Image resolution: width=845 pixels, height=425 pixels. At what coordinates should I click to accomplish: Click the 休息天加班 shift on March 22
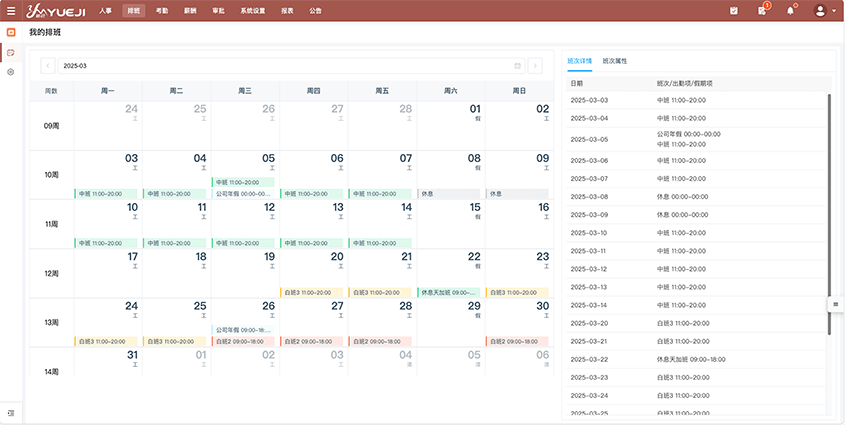coord(449,293)
